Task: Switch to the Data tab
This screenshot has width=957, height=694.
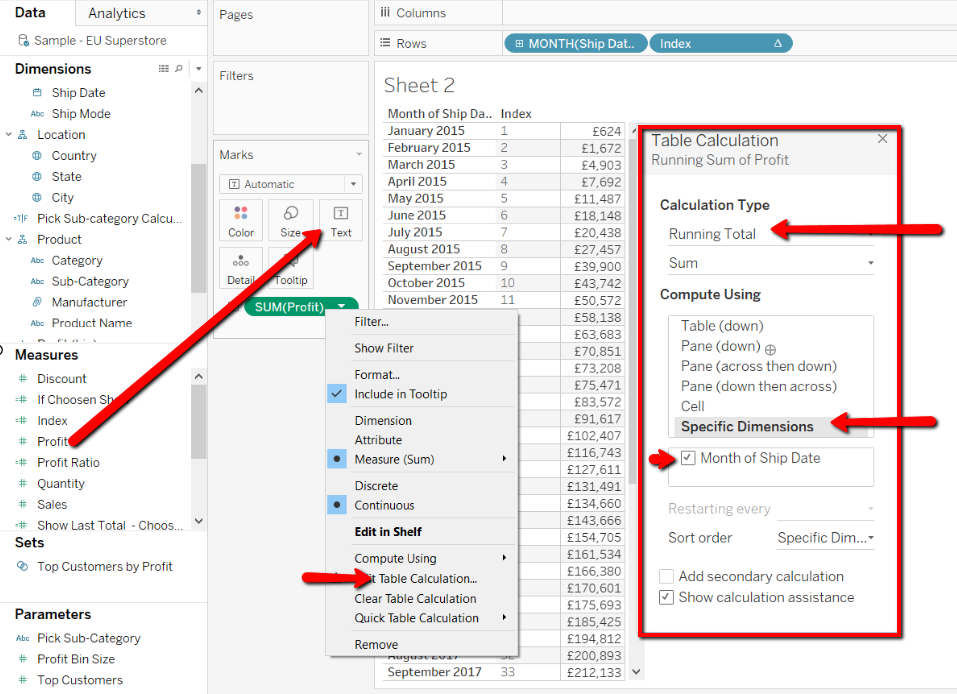Action: (30, 12)
